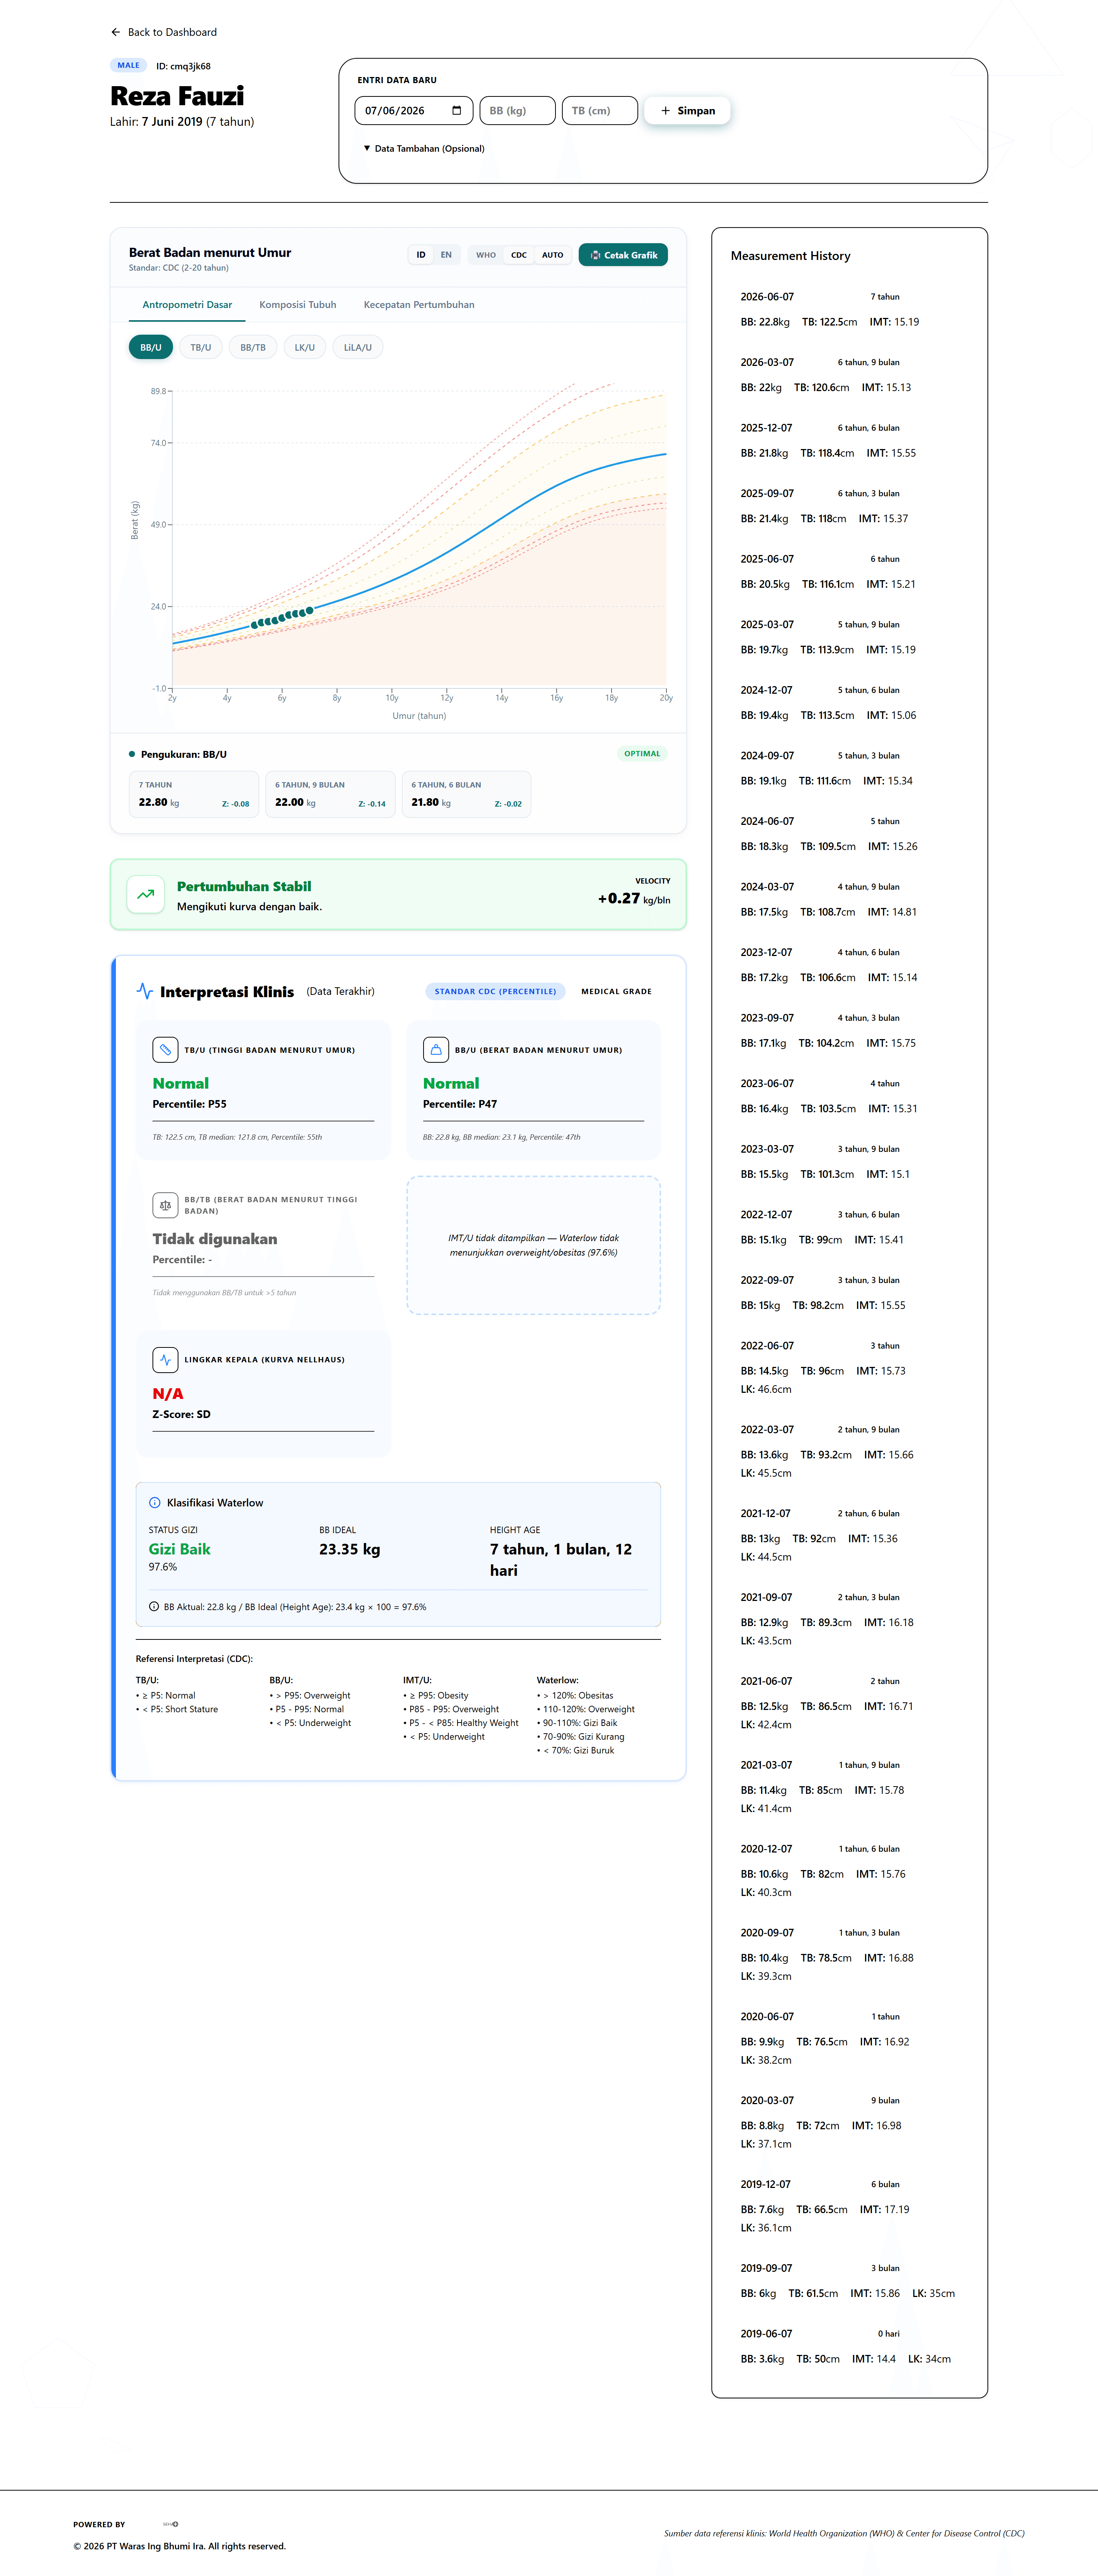Open the Komposisi Tubuh tab
The height and width of the screenshot is (2576, 1098).
point(298,305)
